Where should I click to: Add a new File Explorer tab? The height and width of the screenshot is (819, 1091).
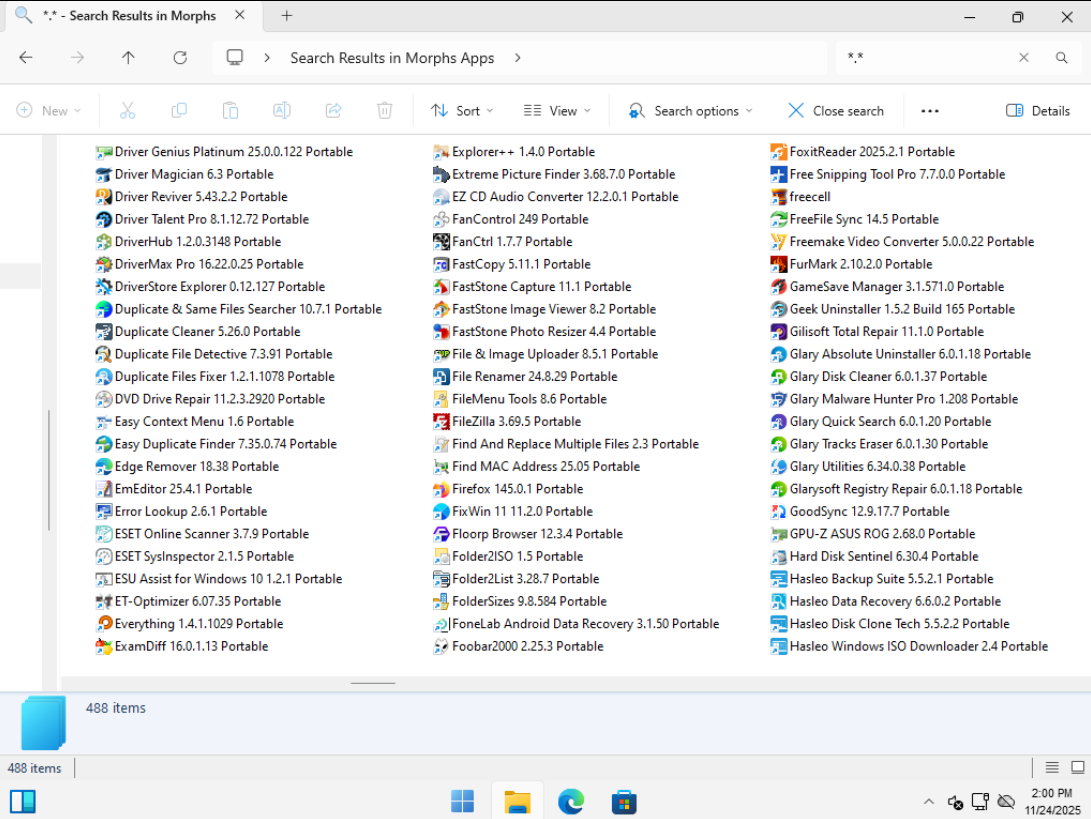click(287, 16)
